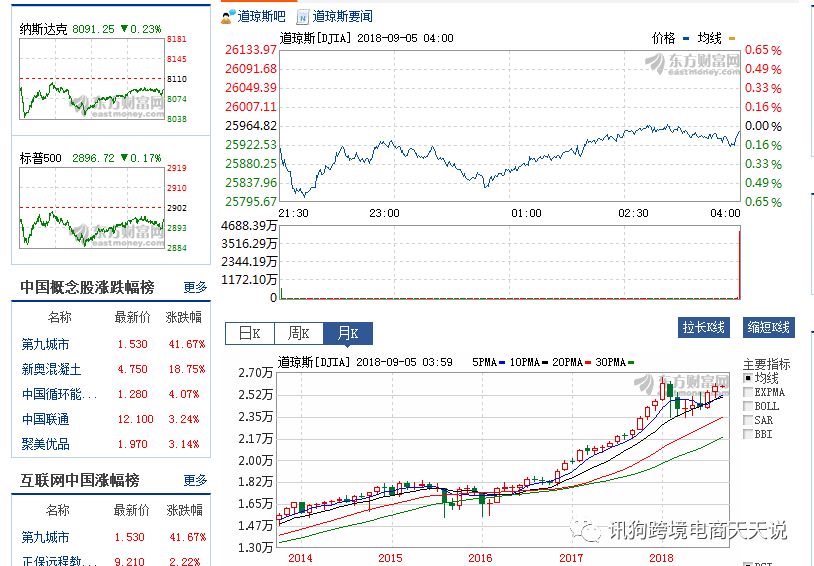The height and width of the screenshot is (566, 814).
Task: Open 聚美优品 stock link
Action: tap(46, 444)
